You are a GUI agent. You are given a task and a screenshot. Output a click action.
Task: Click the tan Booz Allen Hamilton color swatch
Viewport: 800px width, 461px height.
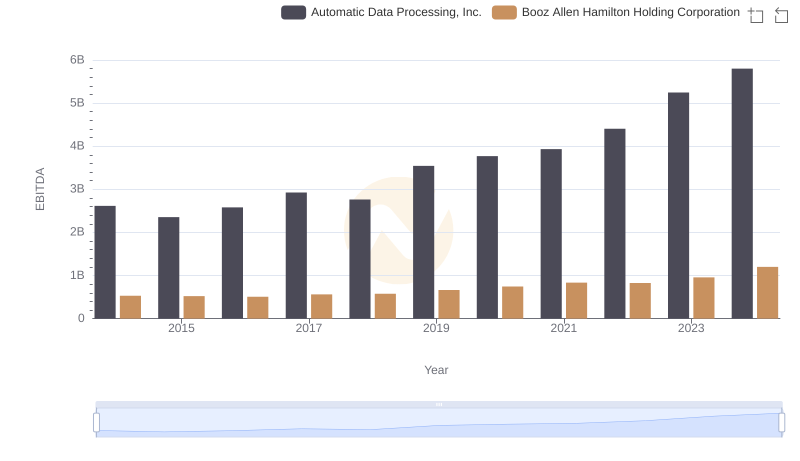[504, 12]
